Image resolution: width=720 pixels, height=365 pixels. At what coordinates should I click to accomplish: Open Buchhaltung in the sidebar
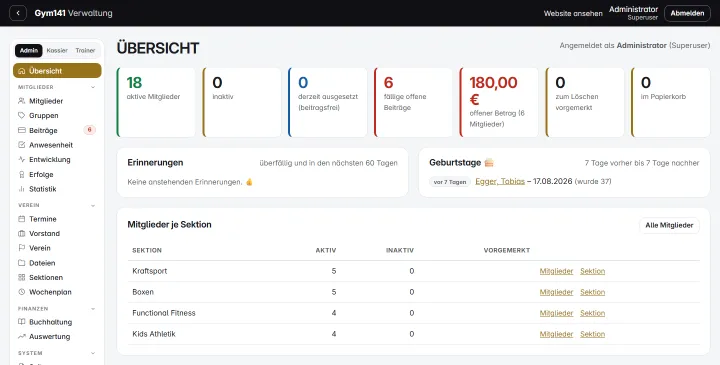[x=57, y=322]
